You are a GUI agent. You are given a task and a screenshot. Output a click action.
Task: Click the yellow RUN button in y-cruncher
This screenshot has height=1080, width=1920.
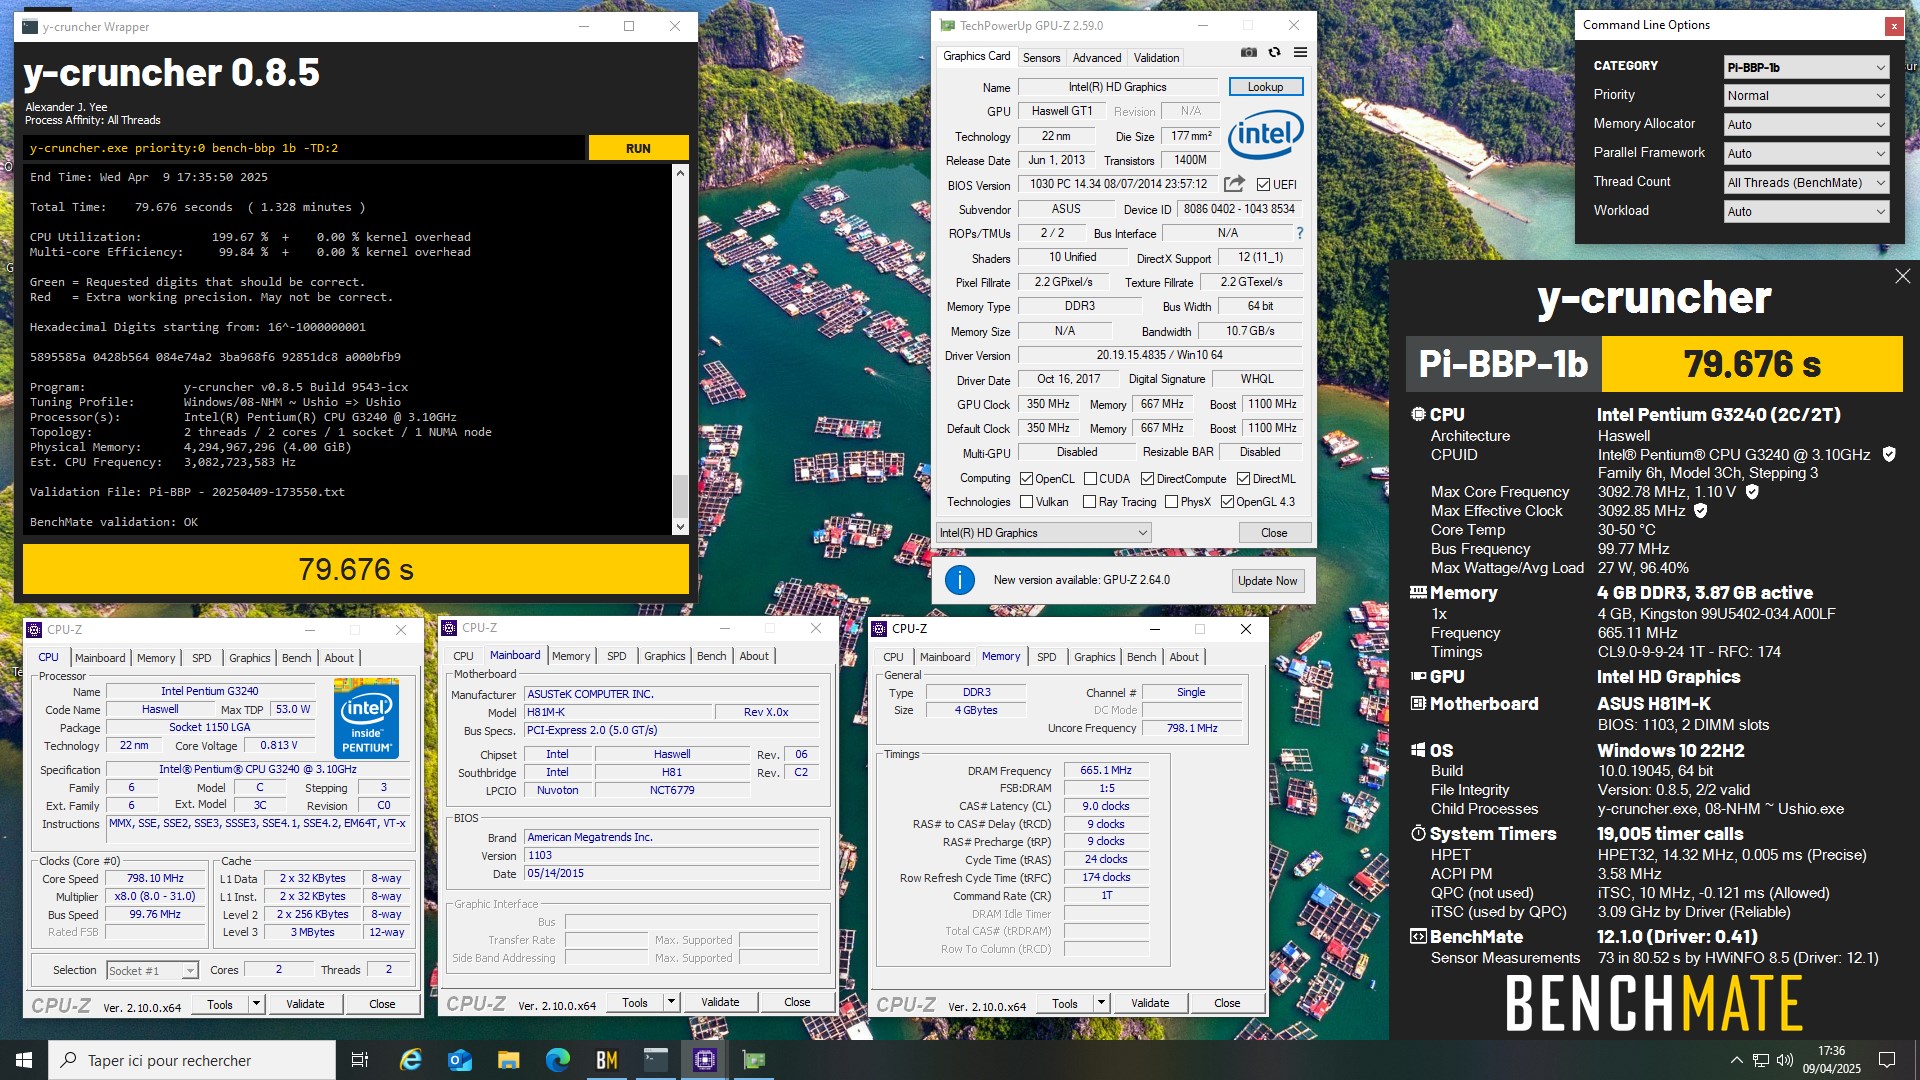pyautogui.click(x=638, y=148)
